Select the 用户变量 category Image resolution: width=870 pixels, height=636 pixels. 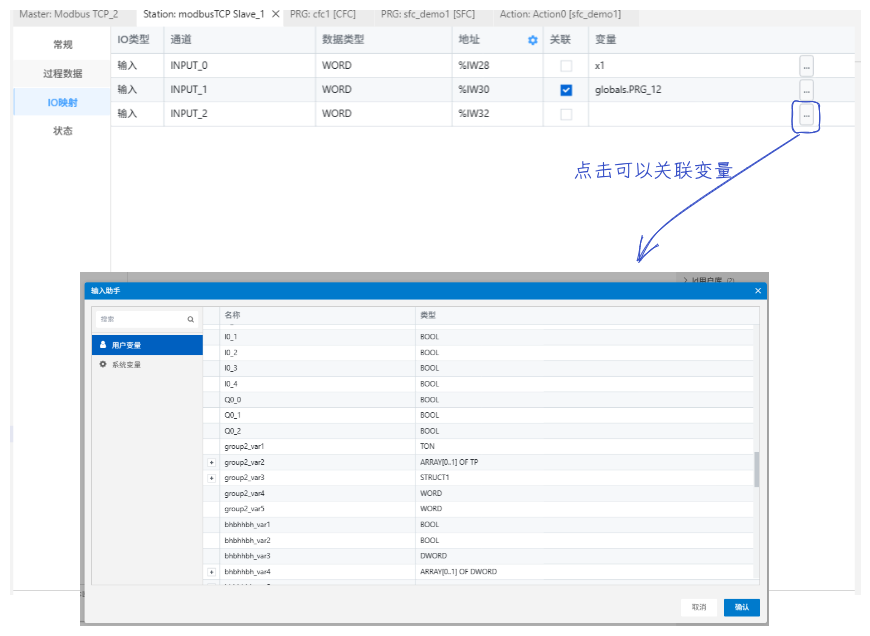pos(147,345)
